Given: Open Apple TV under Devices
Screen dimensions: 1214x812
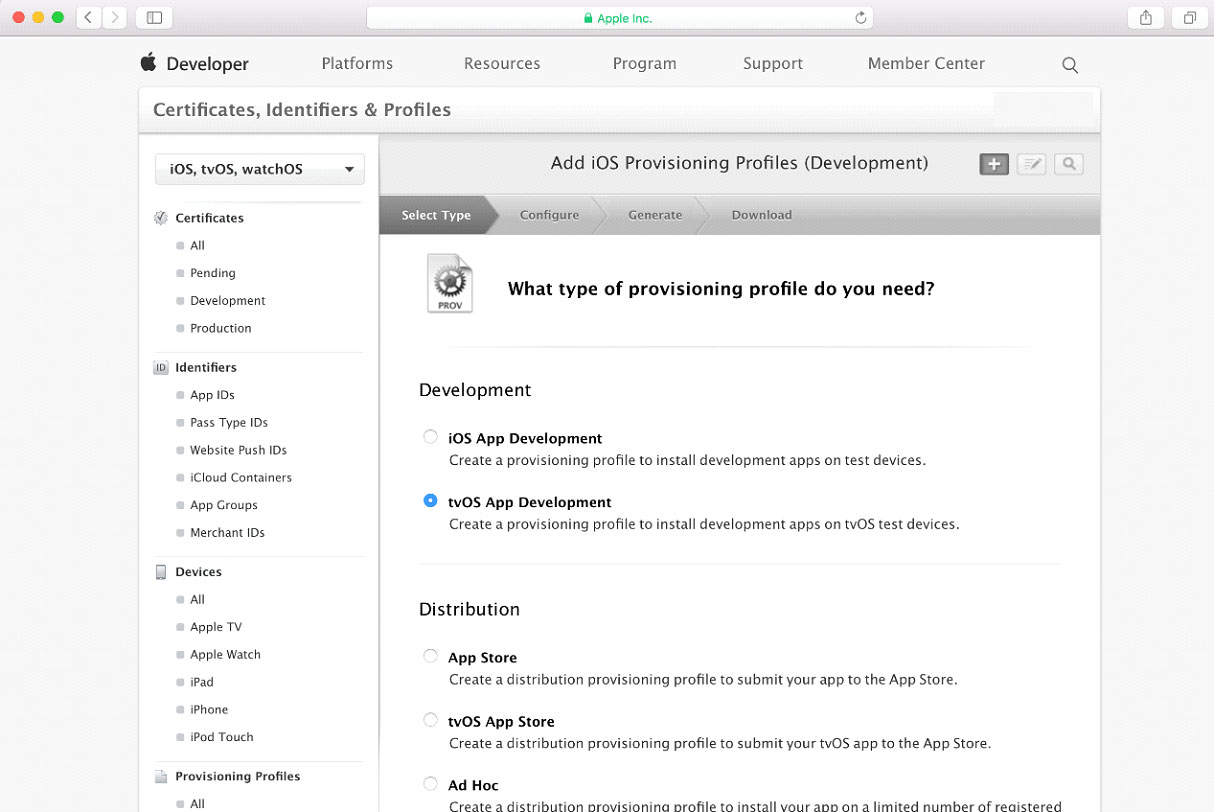Looking at the screenshot, I should pyautogui.click(x=216, y=627).
